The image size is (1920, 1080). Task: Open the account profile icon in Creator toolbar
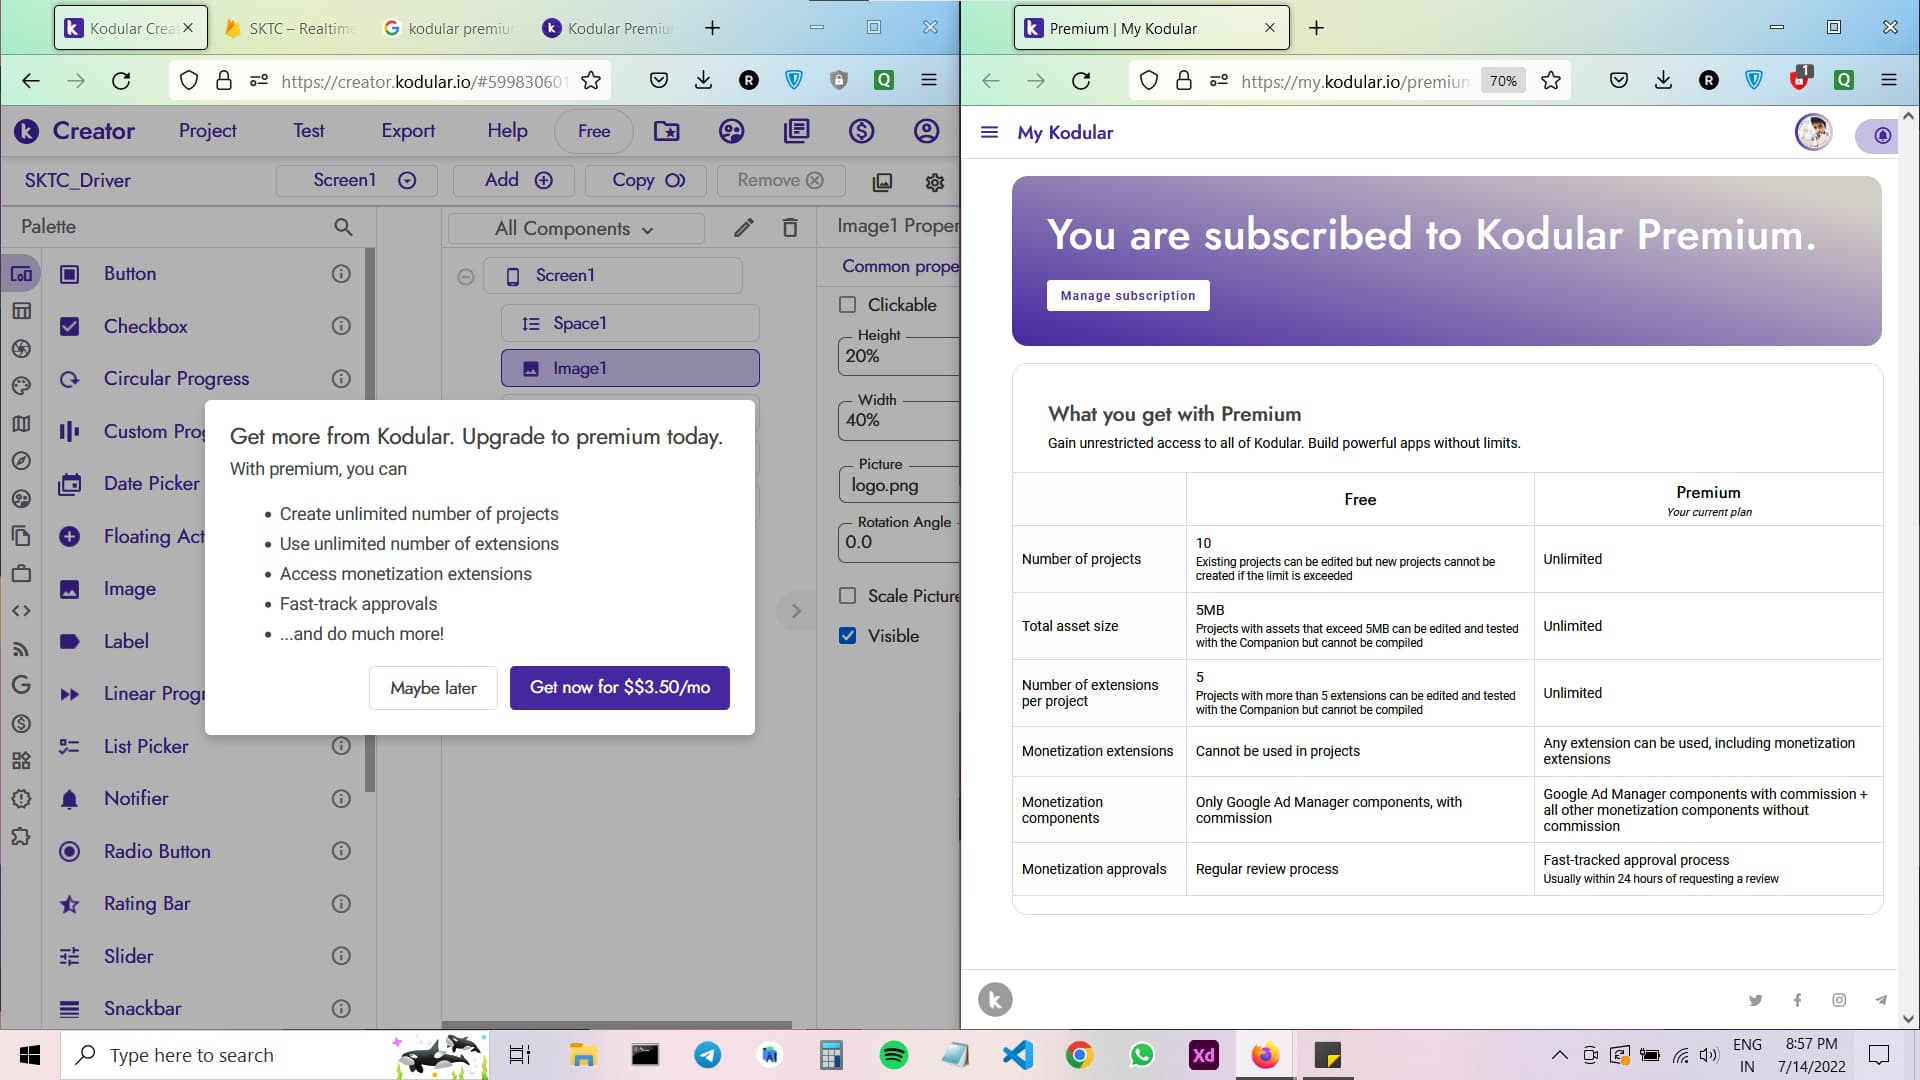click(926, 131)
